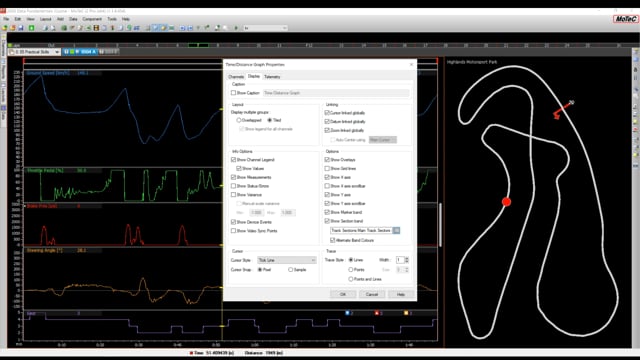Uncheck Show Channel Legend
Viewport: 640px width, 360px height.
(x=233, y=160)
